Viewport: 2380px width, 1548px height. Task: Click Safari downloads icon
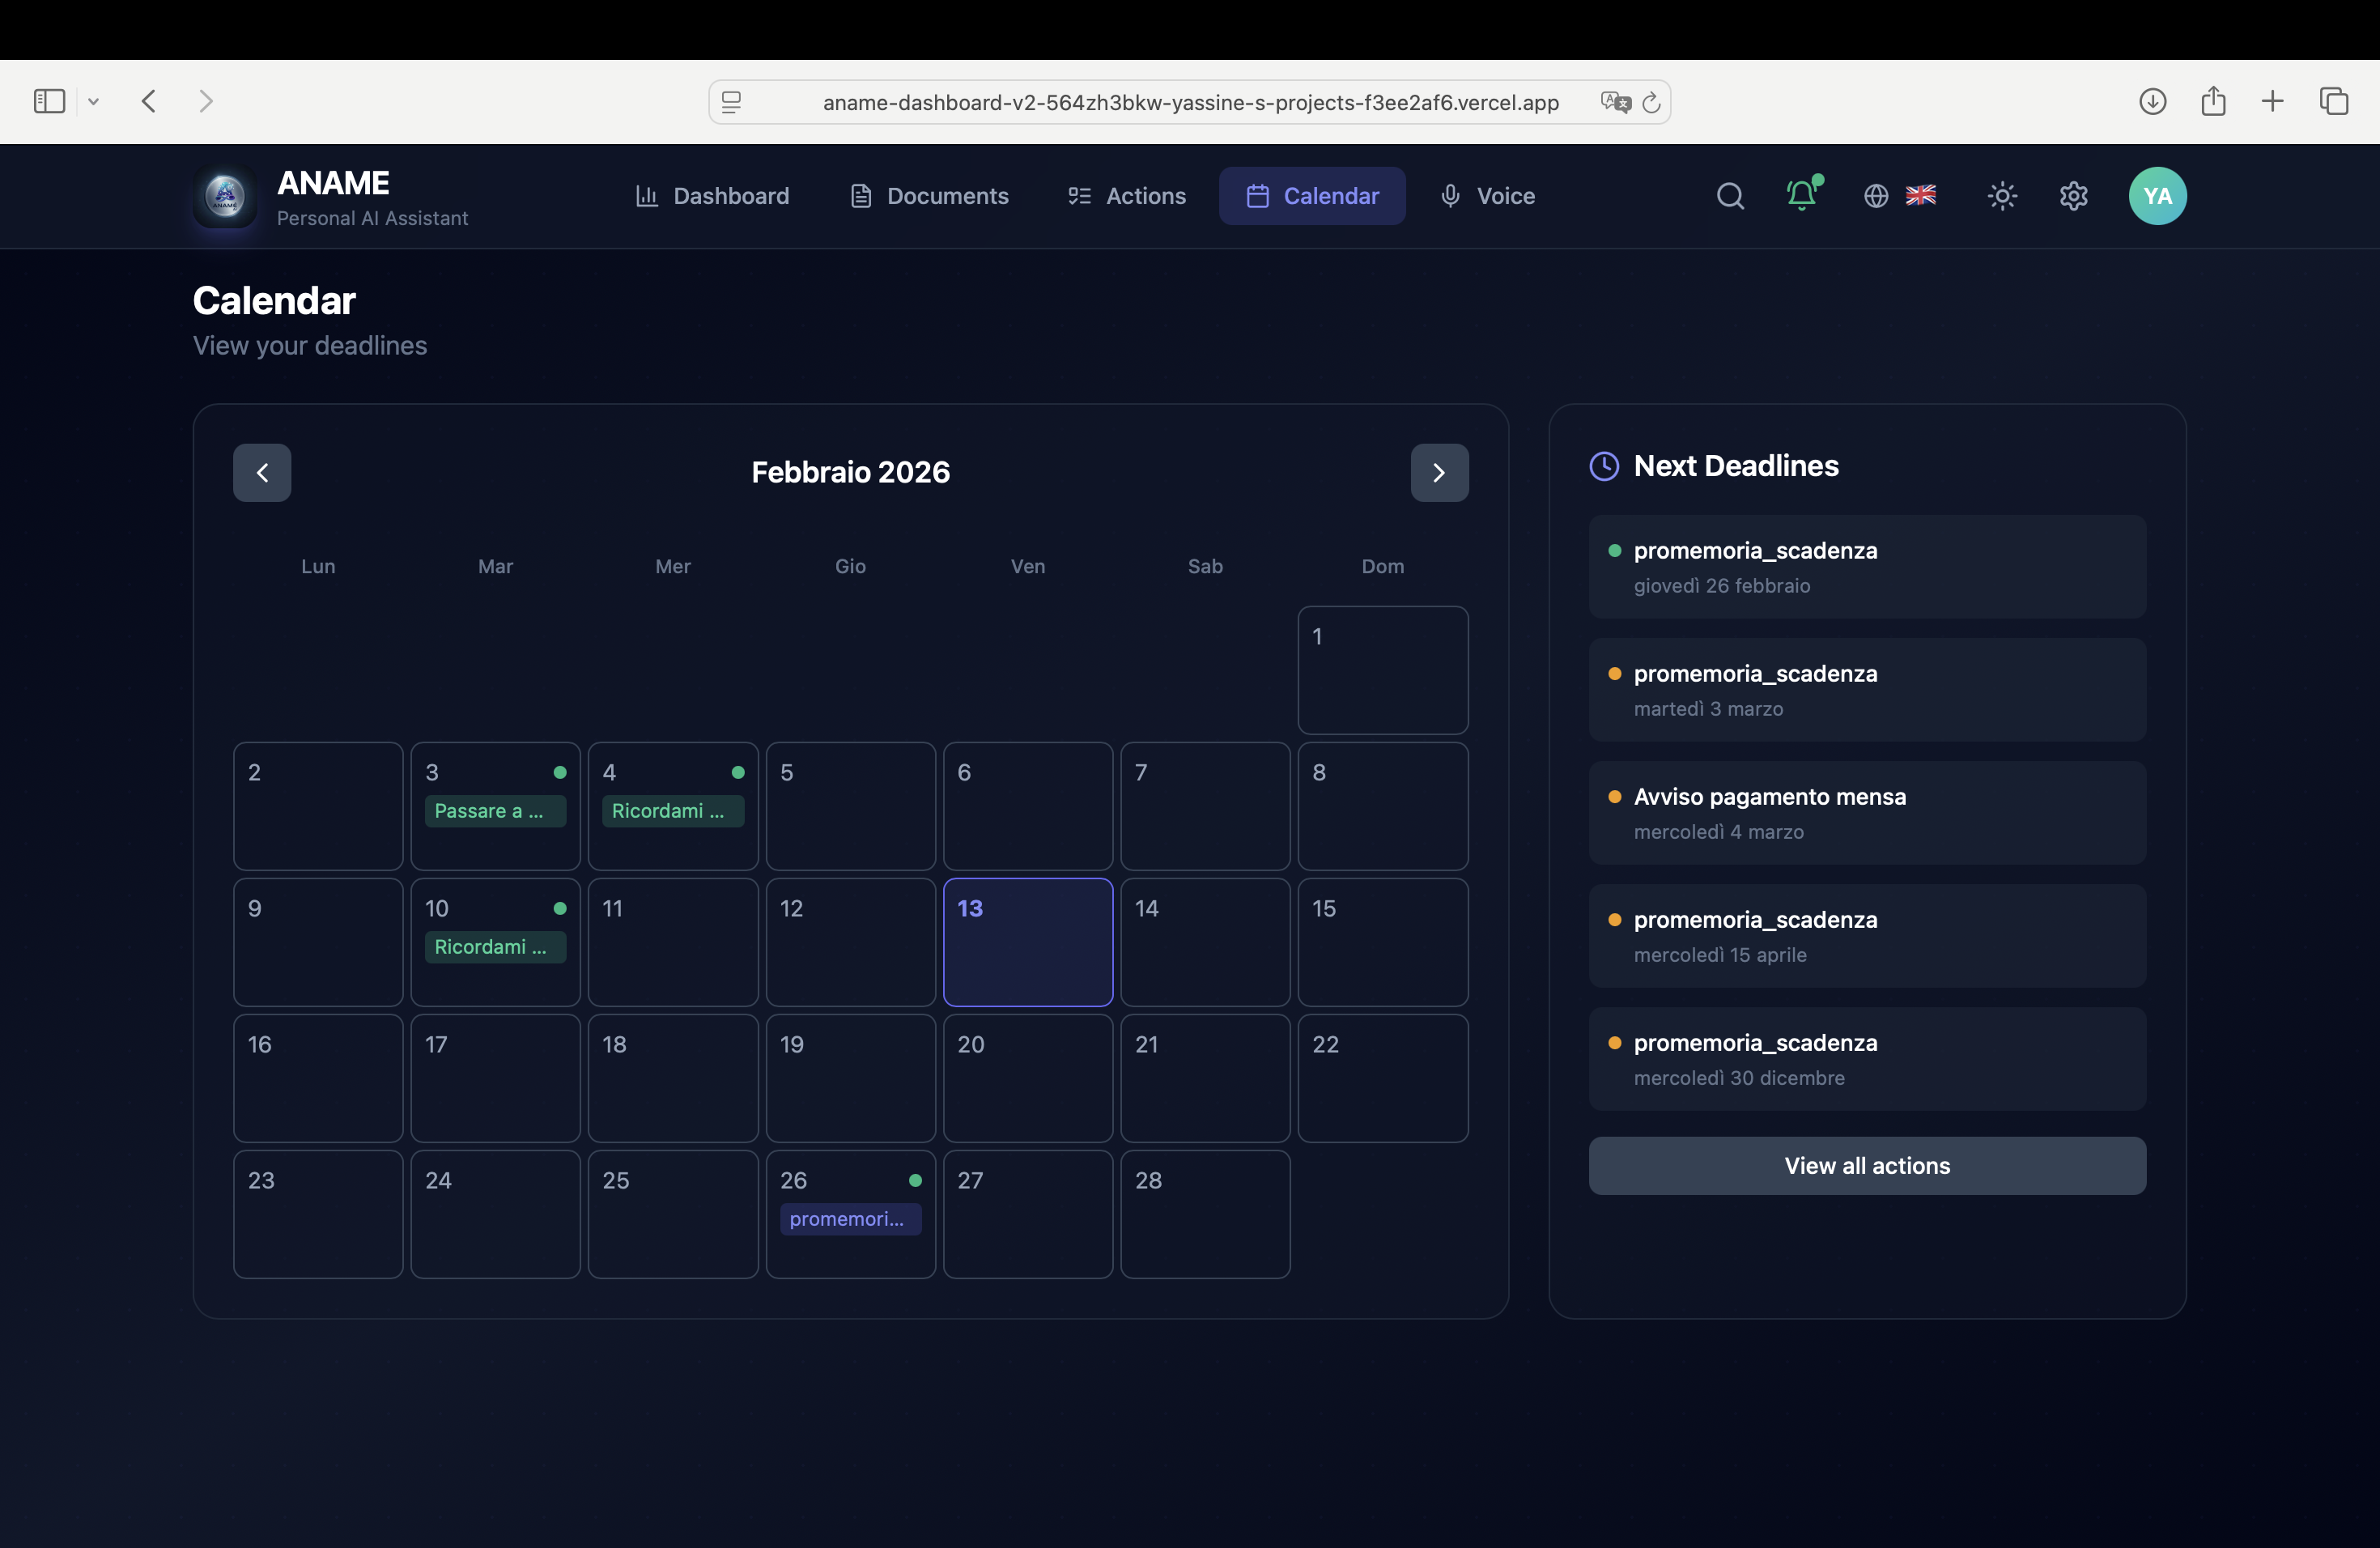tap(2152, 101)
